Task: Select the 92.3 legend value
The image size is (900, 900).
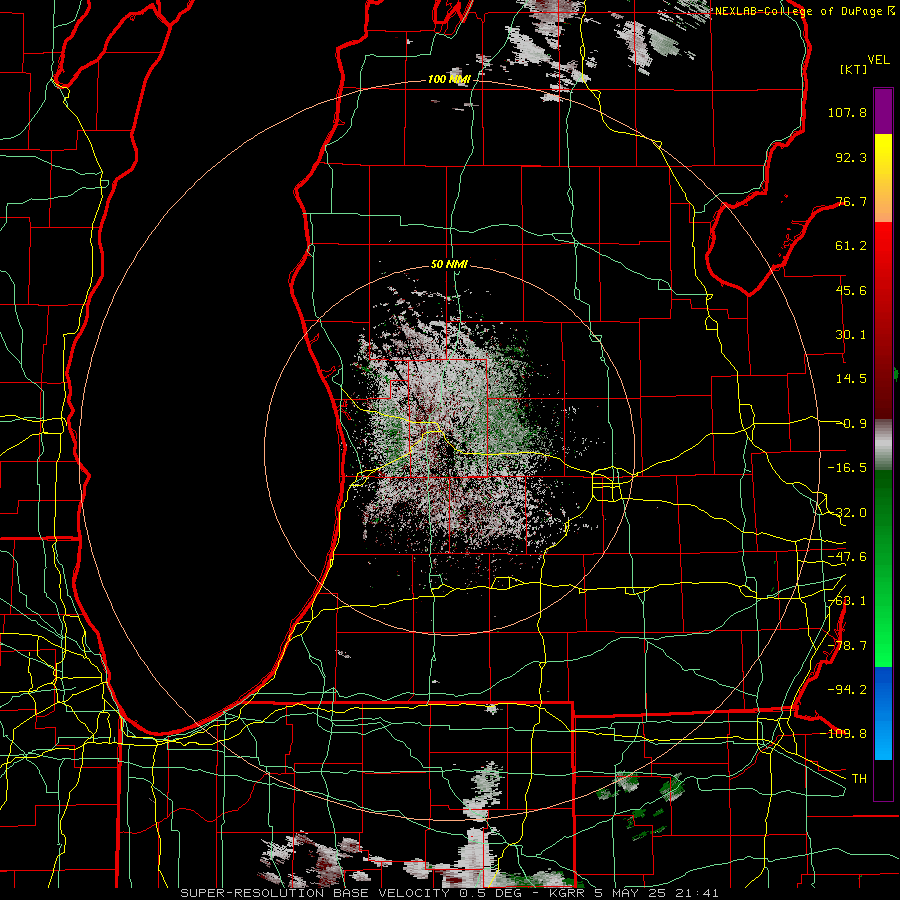Action: (851, 157)
